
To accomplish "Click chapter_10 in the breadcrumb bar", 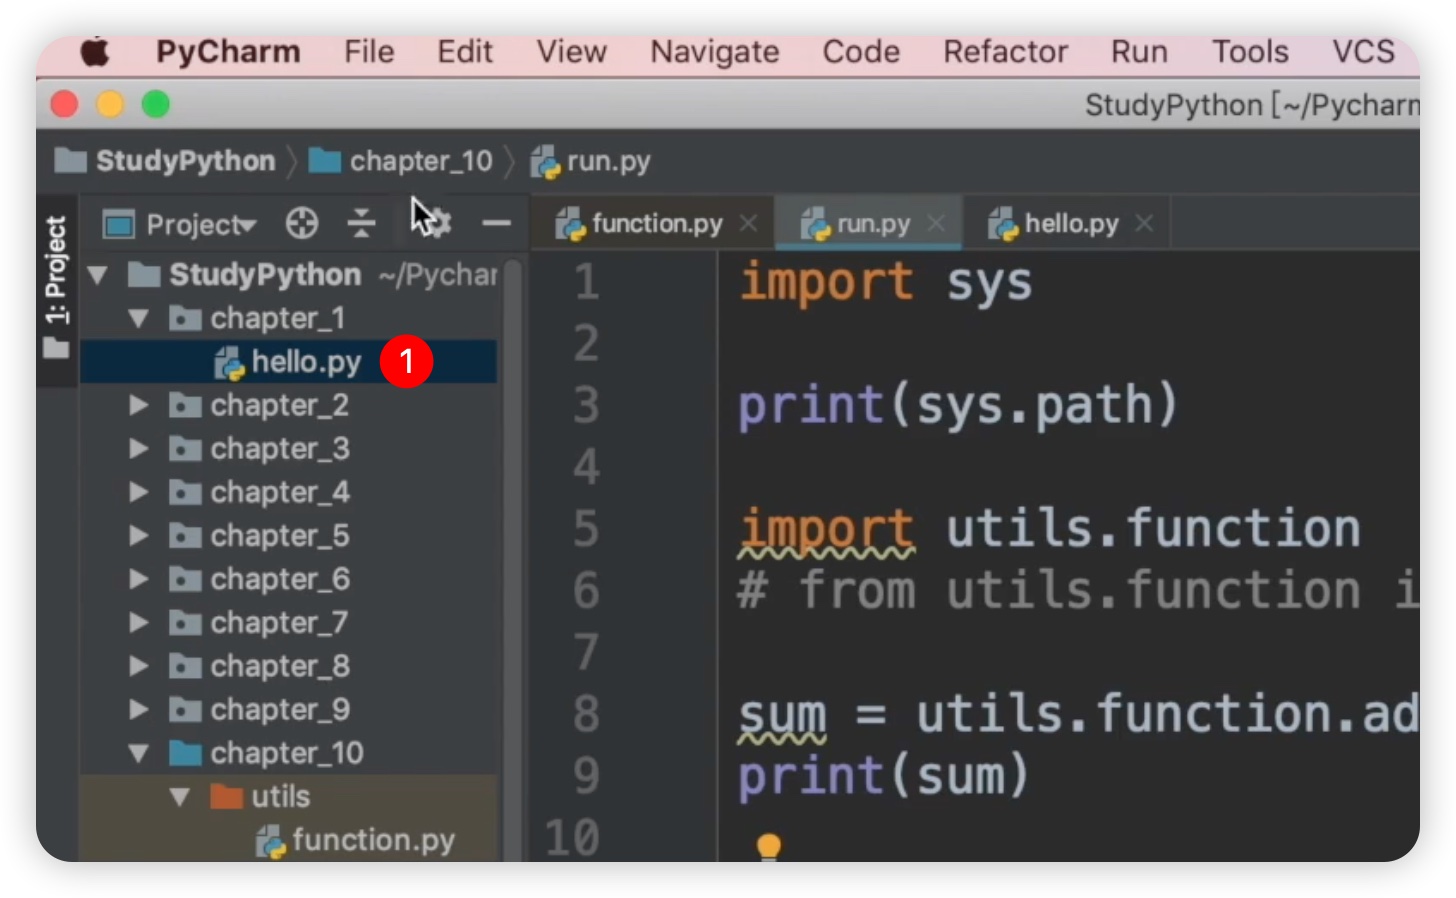I will point(401,161).
